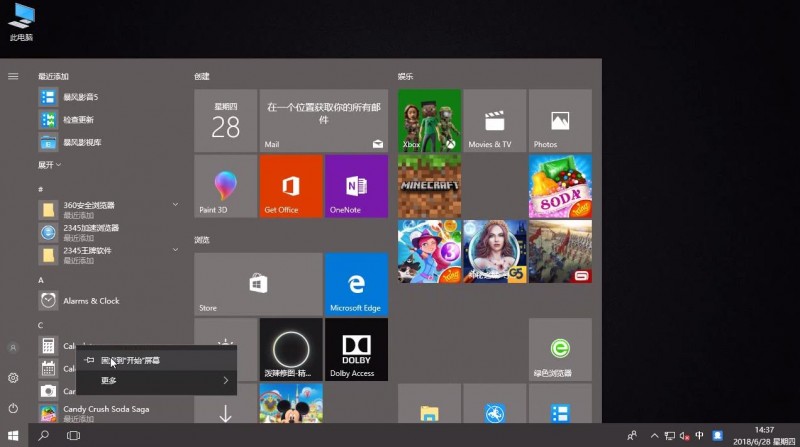
Task: Click the letter A section header
Action: pyautogui.click(x=41, y=280)
